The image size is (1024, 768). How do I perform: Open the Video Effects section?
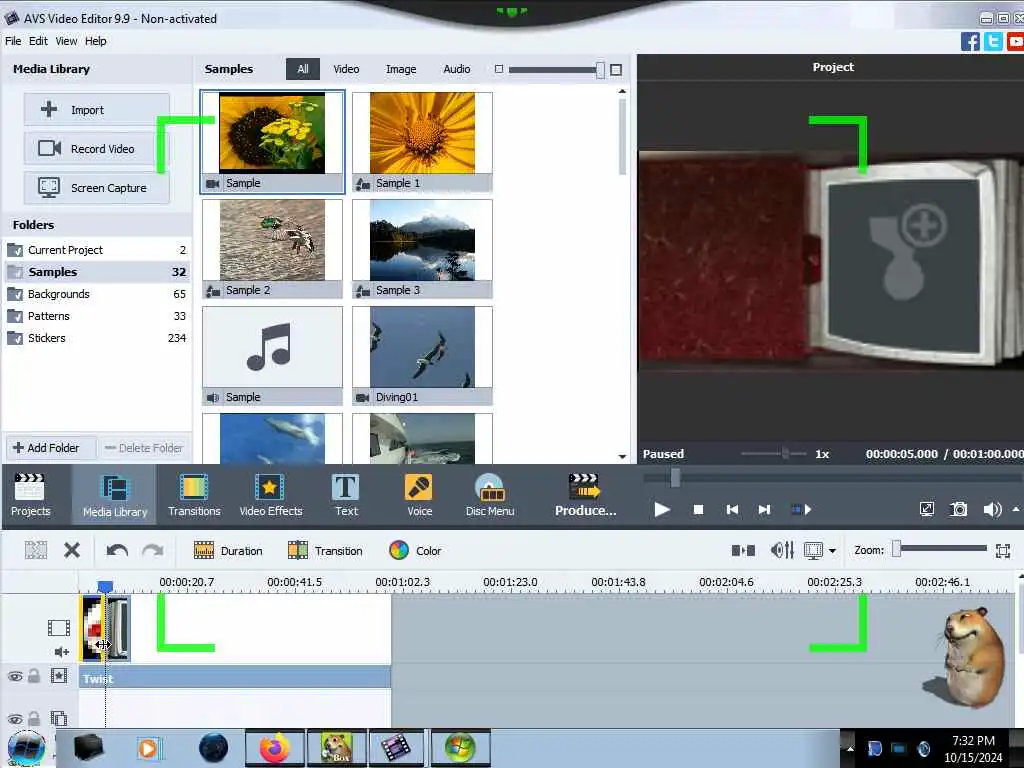pos(270,494)
